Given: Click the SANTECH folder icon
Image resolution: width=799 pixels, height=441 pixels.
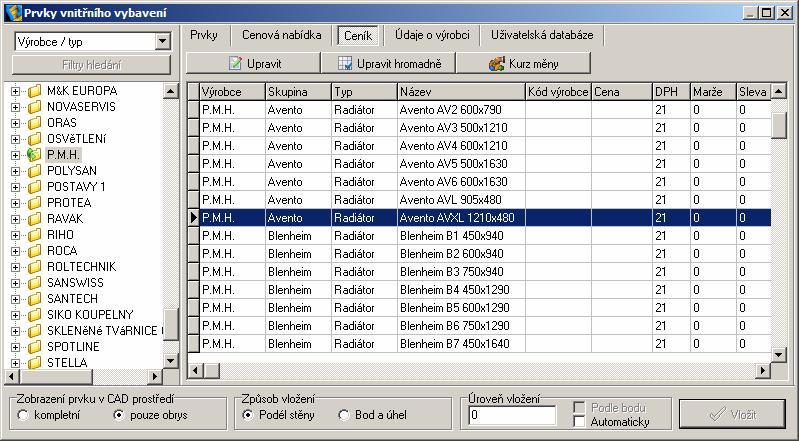Looking at the screenshot, I should [34, 299].
